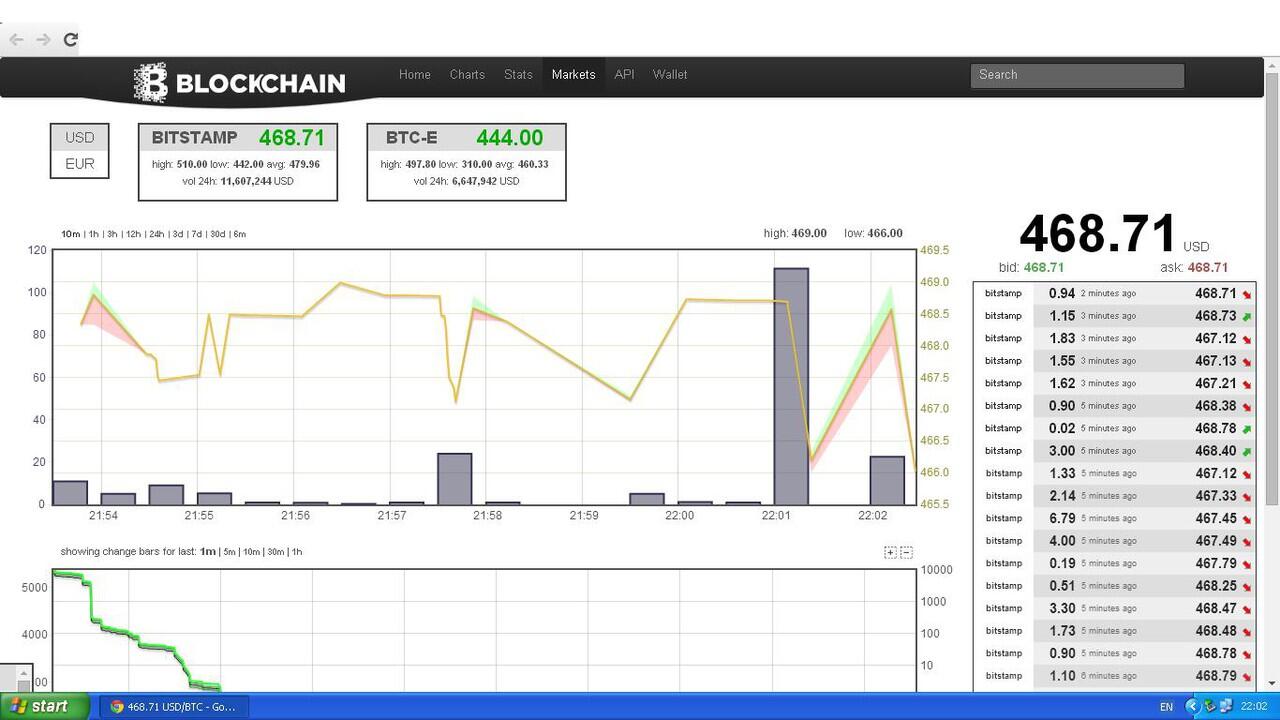Screen dimensions: 1280x720
Task: Select the EUR currency option
Action: point(80,164)
